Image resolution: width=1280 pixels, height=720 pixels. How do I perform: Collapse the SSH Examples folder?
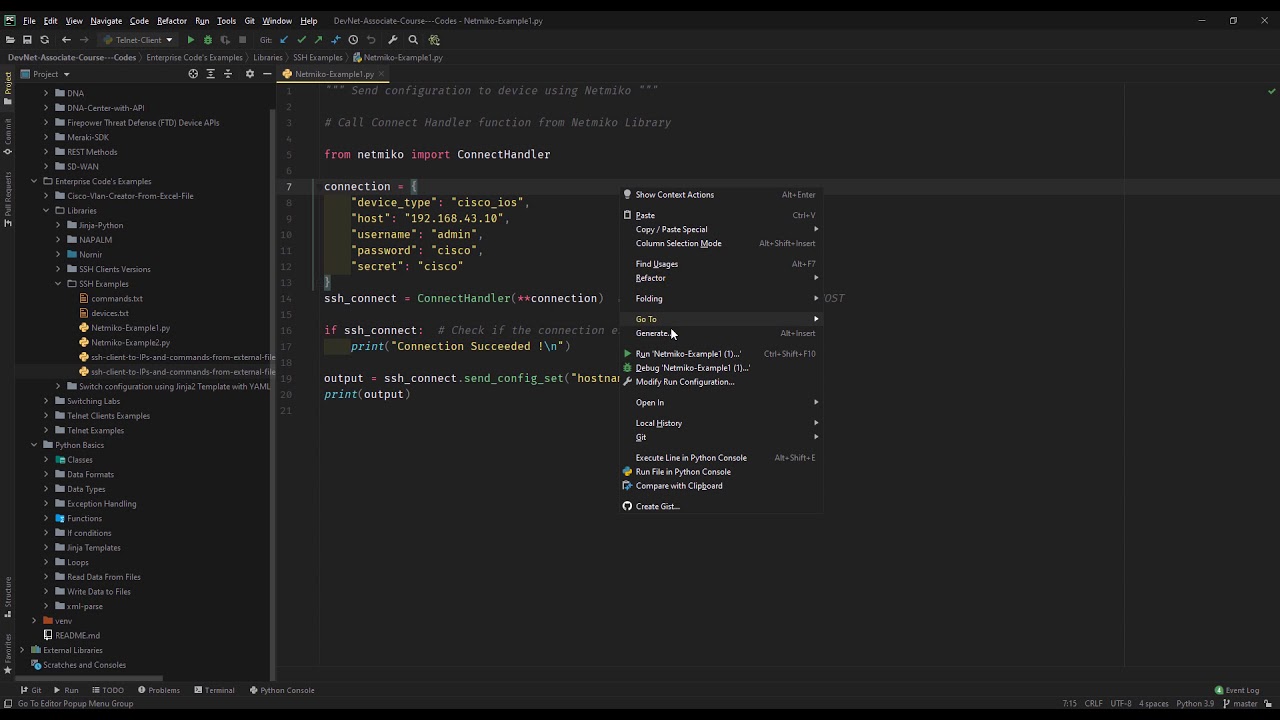click(58, 284)
